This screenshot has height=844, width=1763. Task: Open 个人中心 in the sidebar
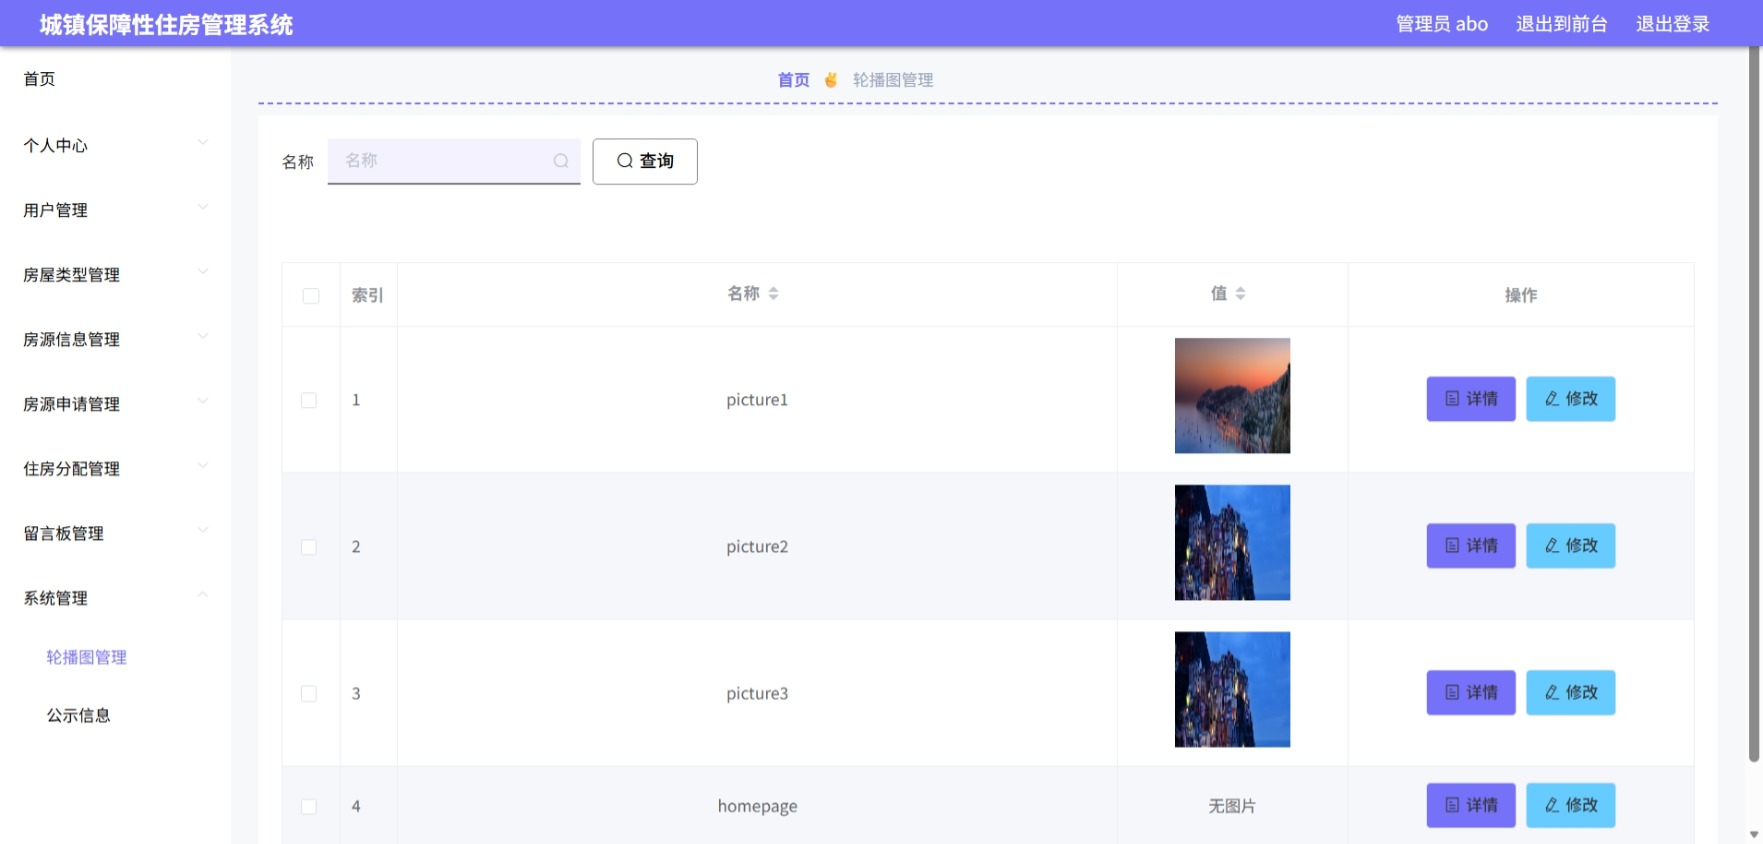(x=115, y=145)
